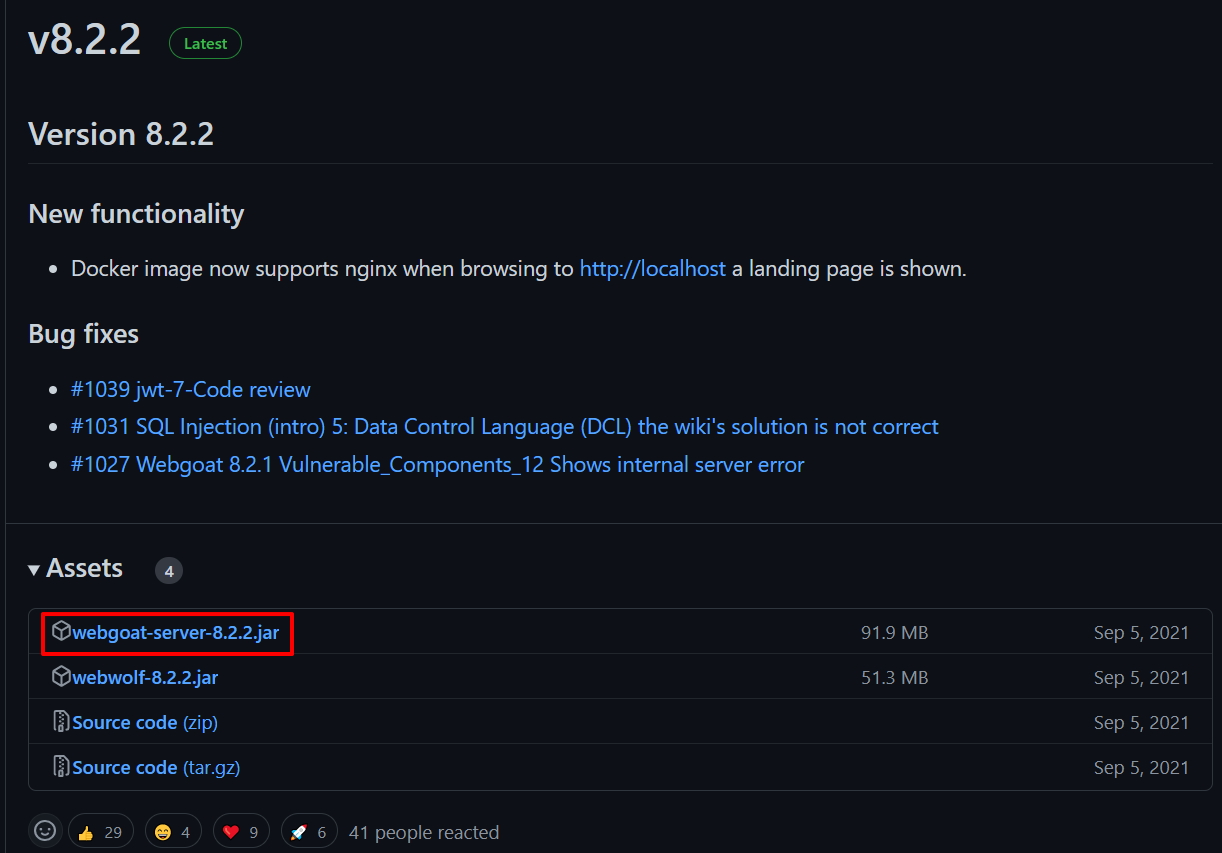React with thumbs up emoji (29)

(x=101, y=832)
